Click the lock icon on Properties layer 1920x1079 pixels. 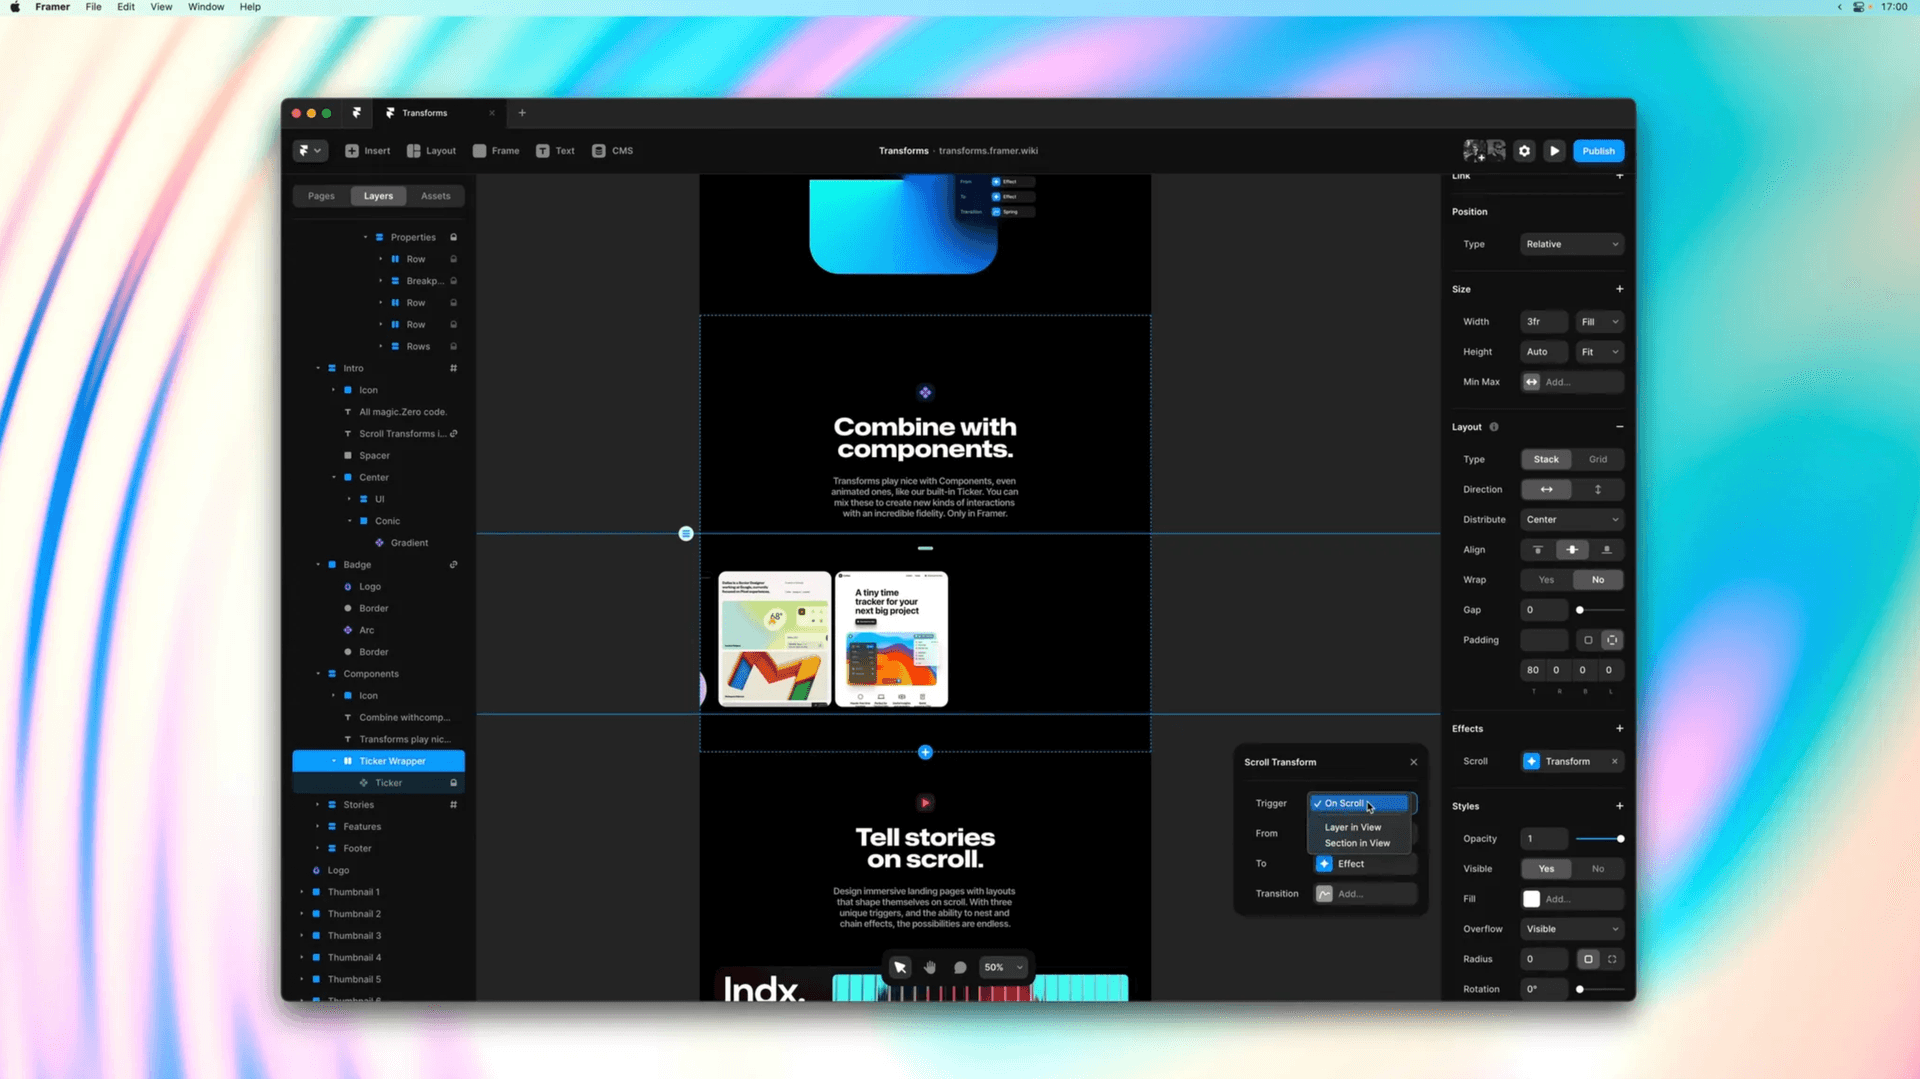(453, 237)
